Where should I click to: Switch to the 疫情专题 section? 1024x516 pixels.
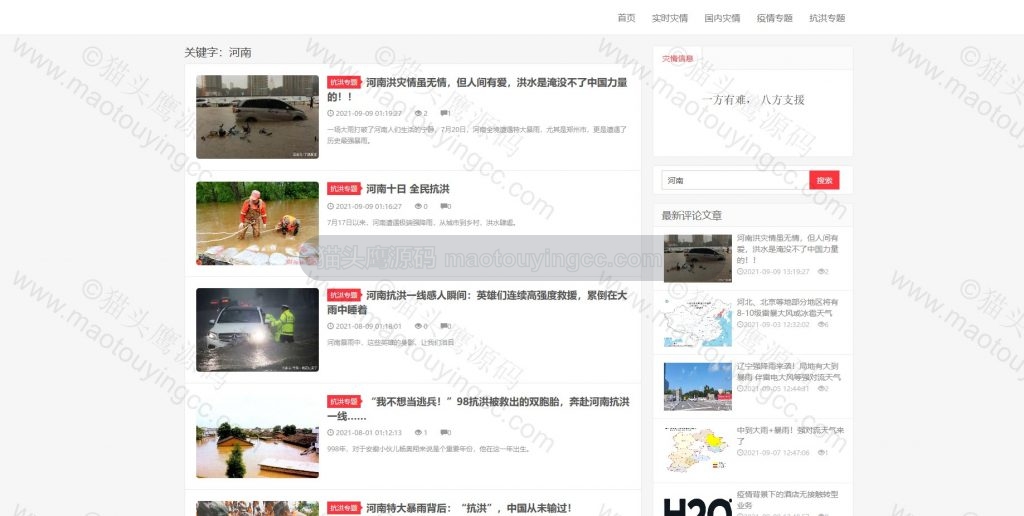tap(775, 18)
